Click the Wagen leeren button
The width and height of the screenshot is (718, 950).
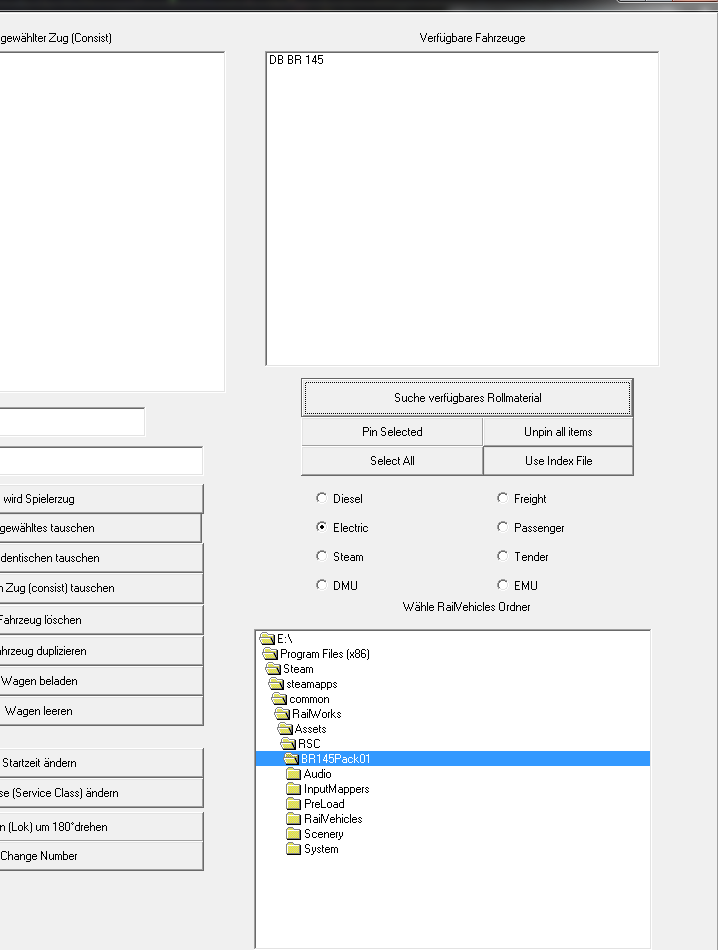pos(101,711)
